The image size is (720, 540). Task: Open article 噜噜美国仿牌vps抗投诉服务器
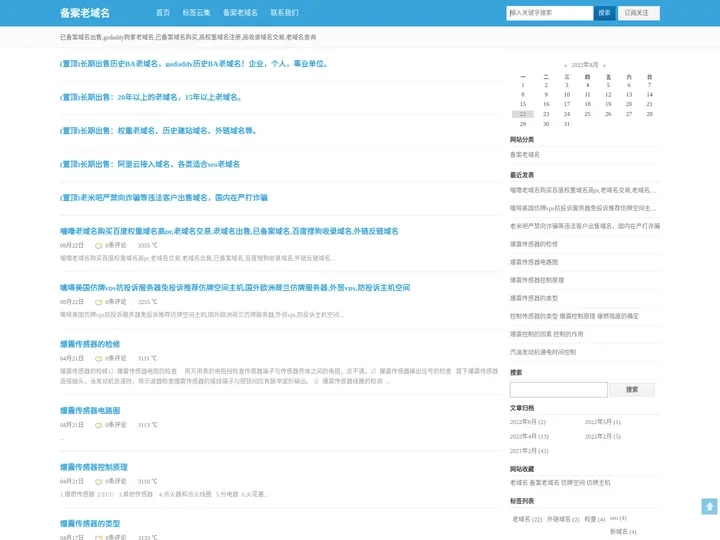235,288
